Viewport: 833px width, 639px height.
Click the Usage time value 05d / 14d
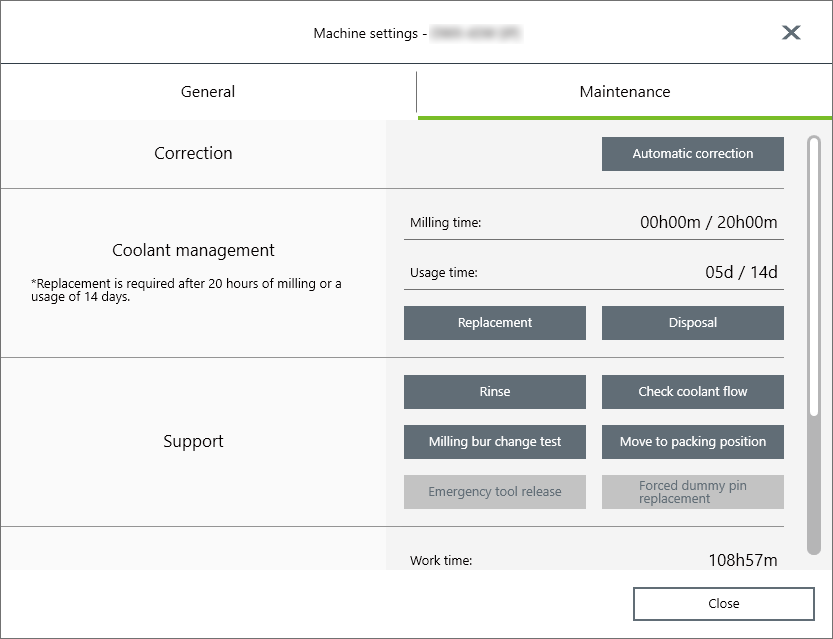pyautogui.click(x=741, y=272)
